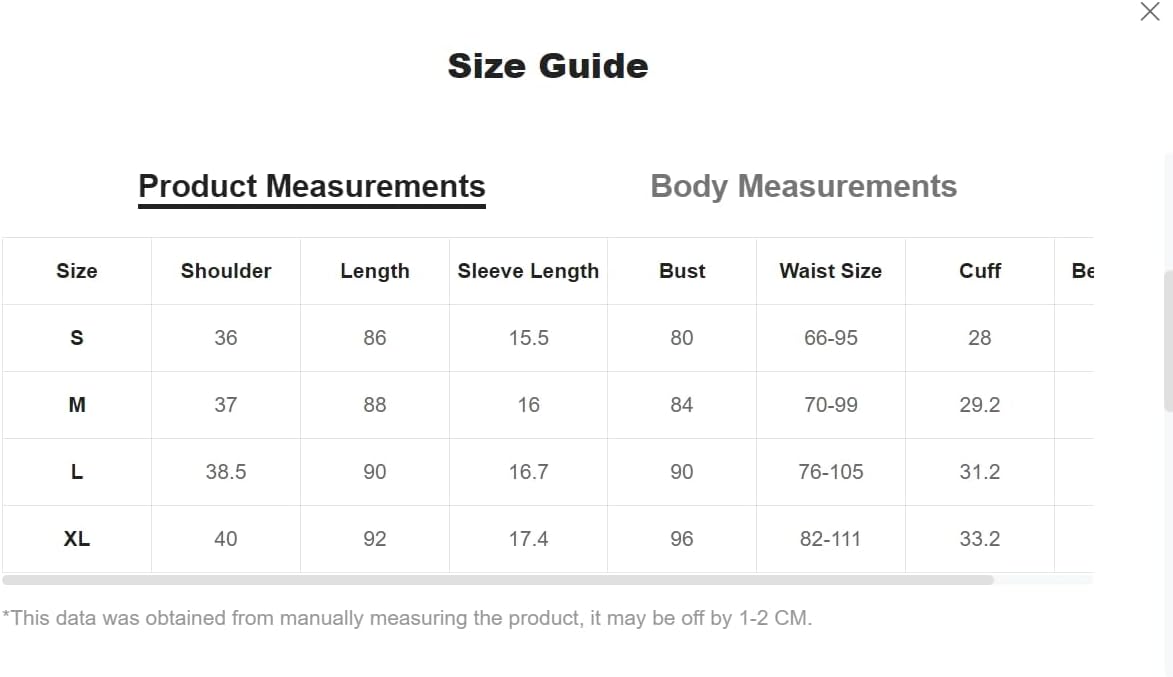Select the L size row label

tap(77, 472)
